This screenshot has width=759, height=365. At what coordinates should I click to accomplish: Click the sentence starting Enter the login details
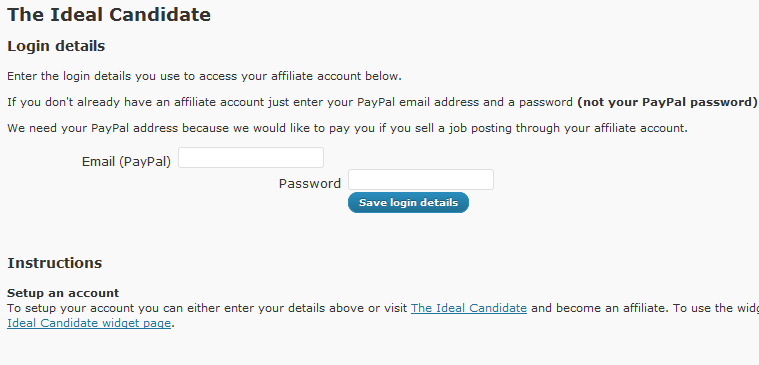pyautogui.click(x=204, y=76)
